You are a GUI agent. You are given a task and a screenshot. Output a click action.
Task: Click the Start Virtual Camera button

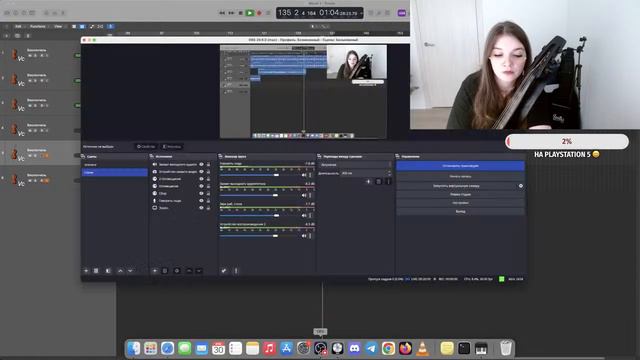456,186
